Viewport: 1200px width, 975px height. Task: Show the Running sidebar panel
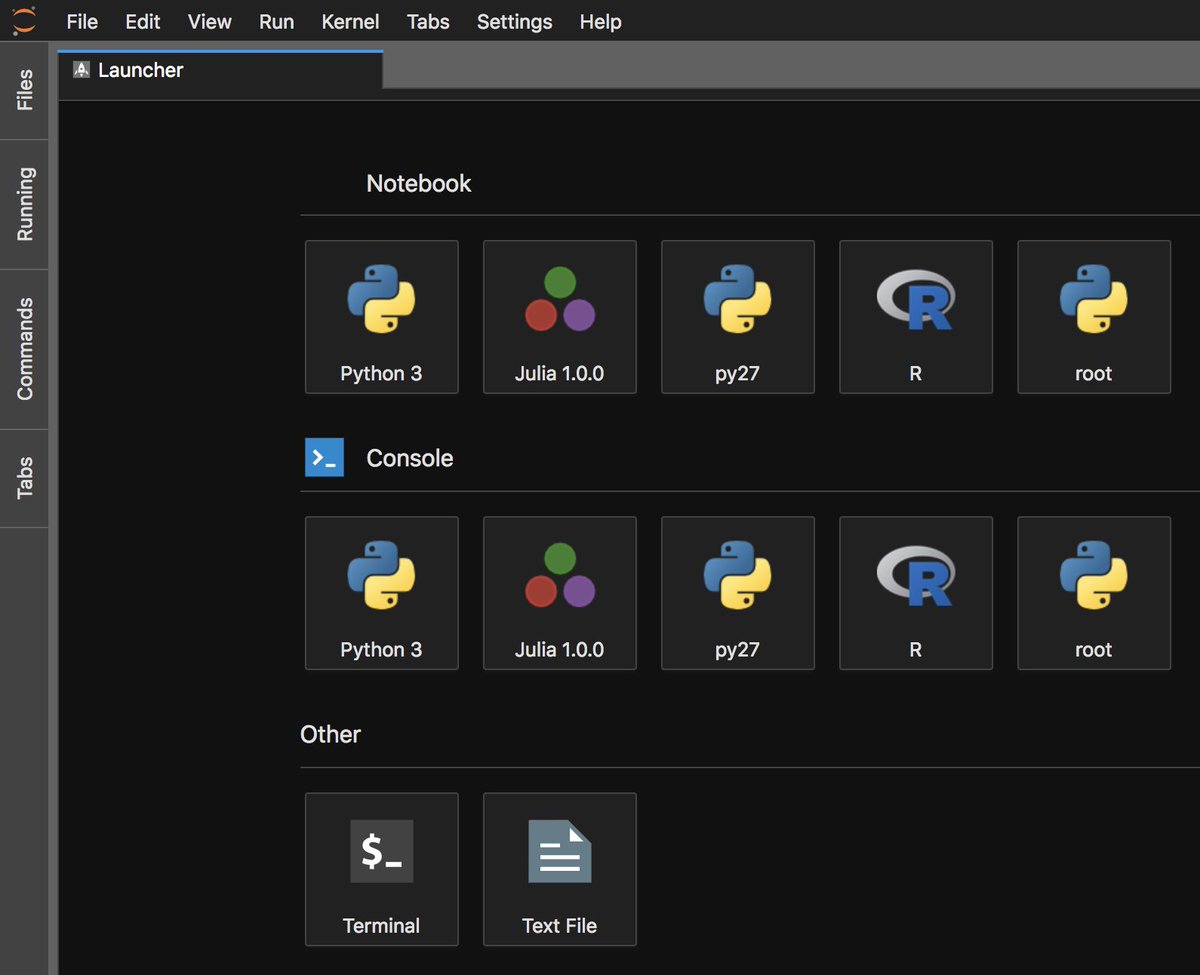pyautogui.click(x=24, y=204)
